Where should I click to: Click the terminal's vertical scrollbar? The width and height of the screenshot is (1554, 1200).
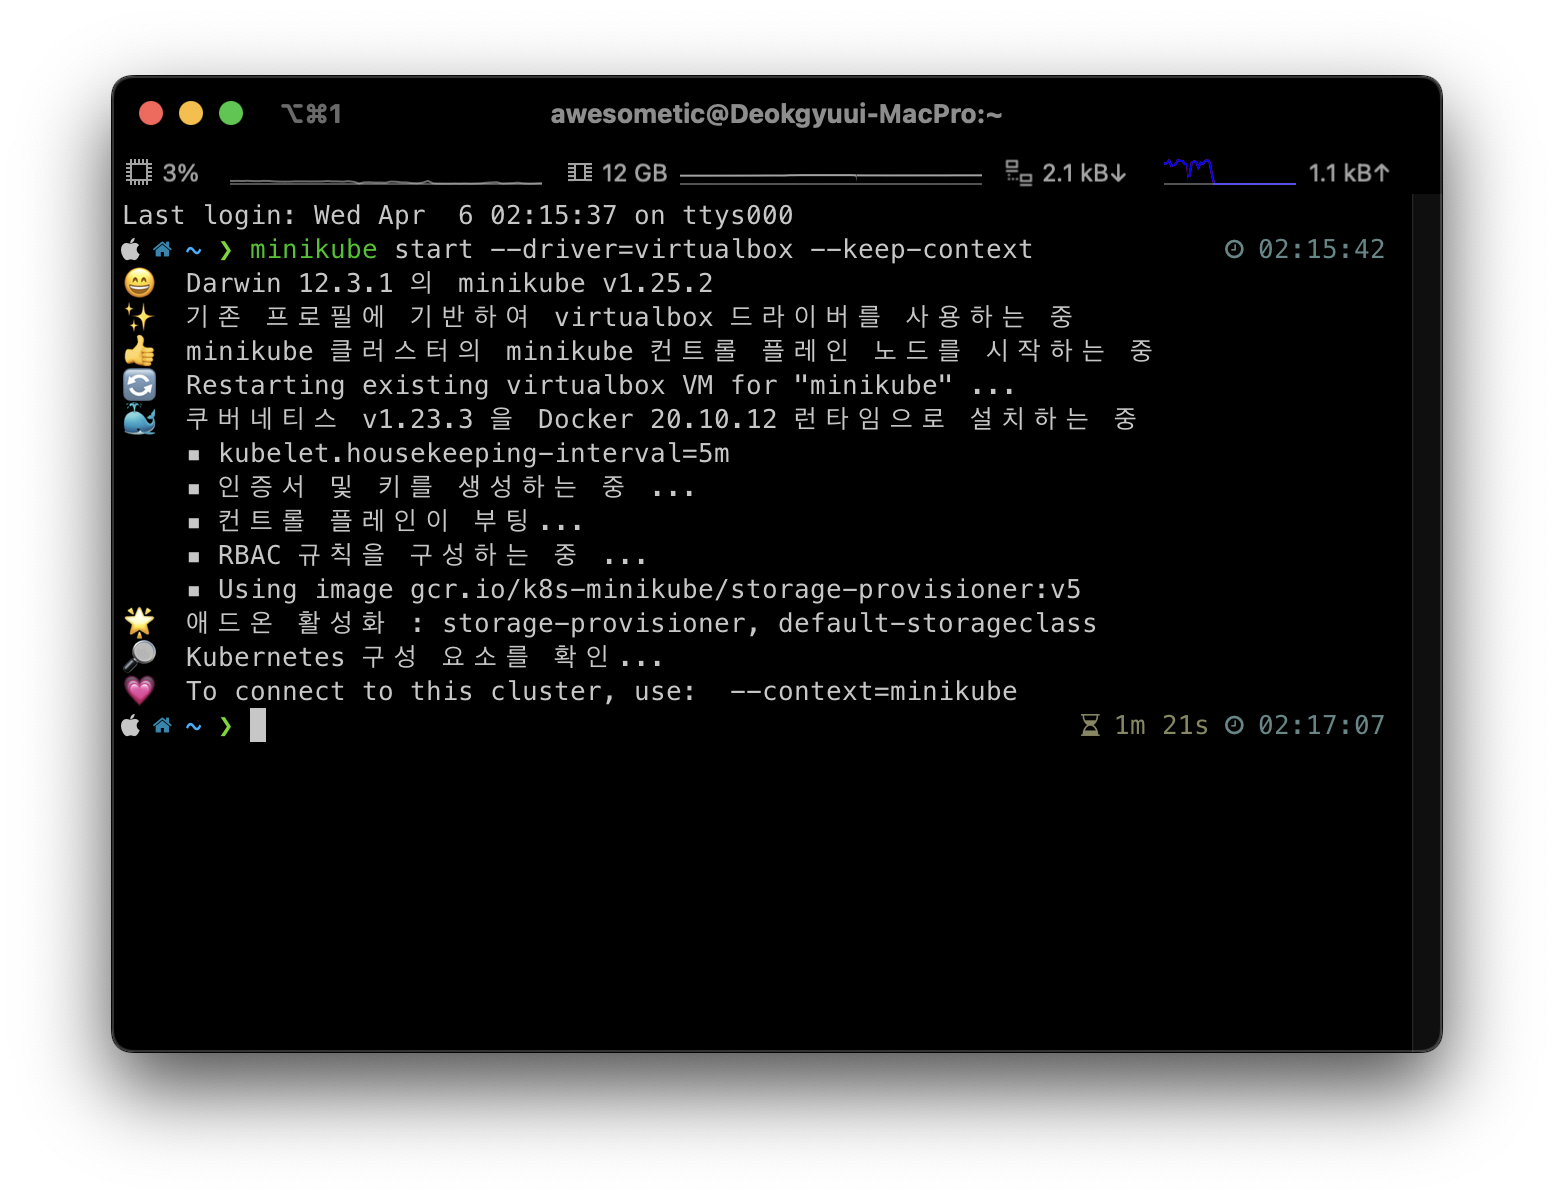tap(1425, 620)
